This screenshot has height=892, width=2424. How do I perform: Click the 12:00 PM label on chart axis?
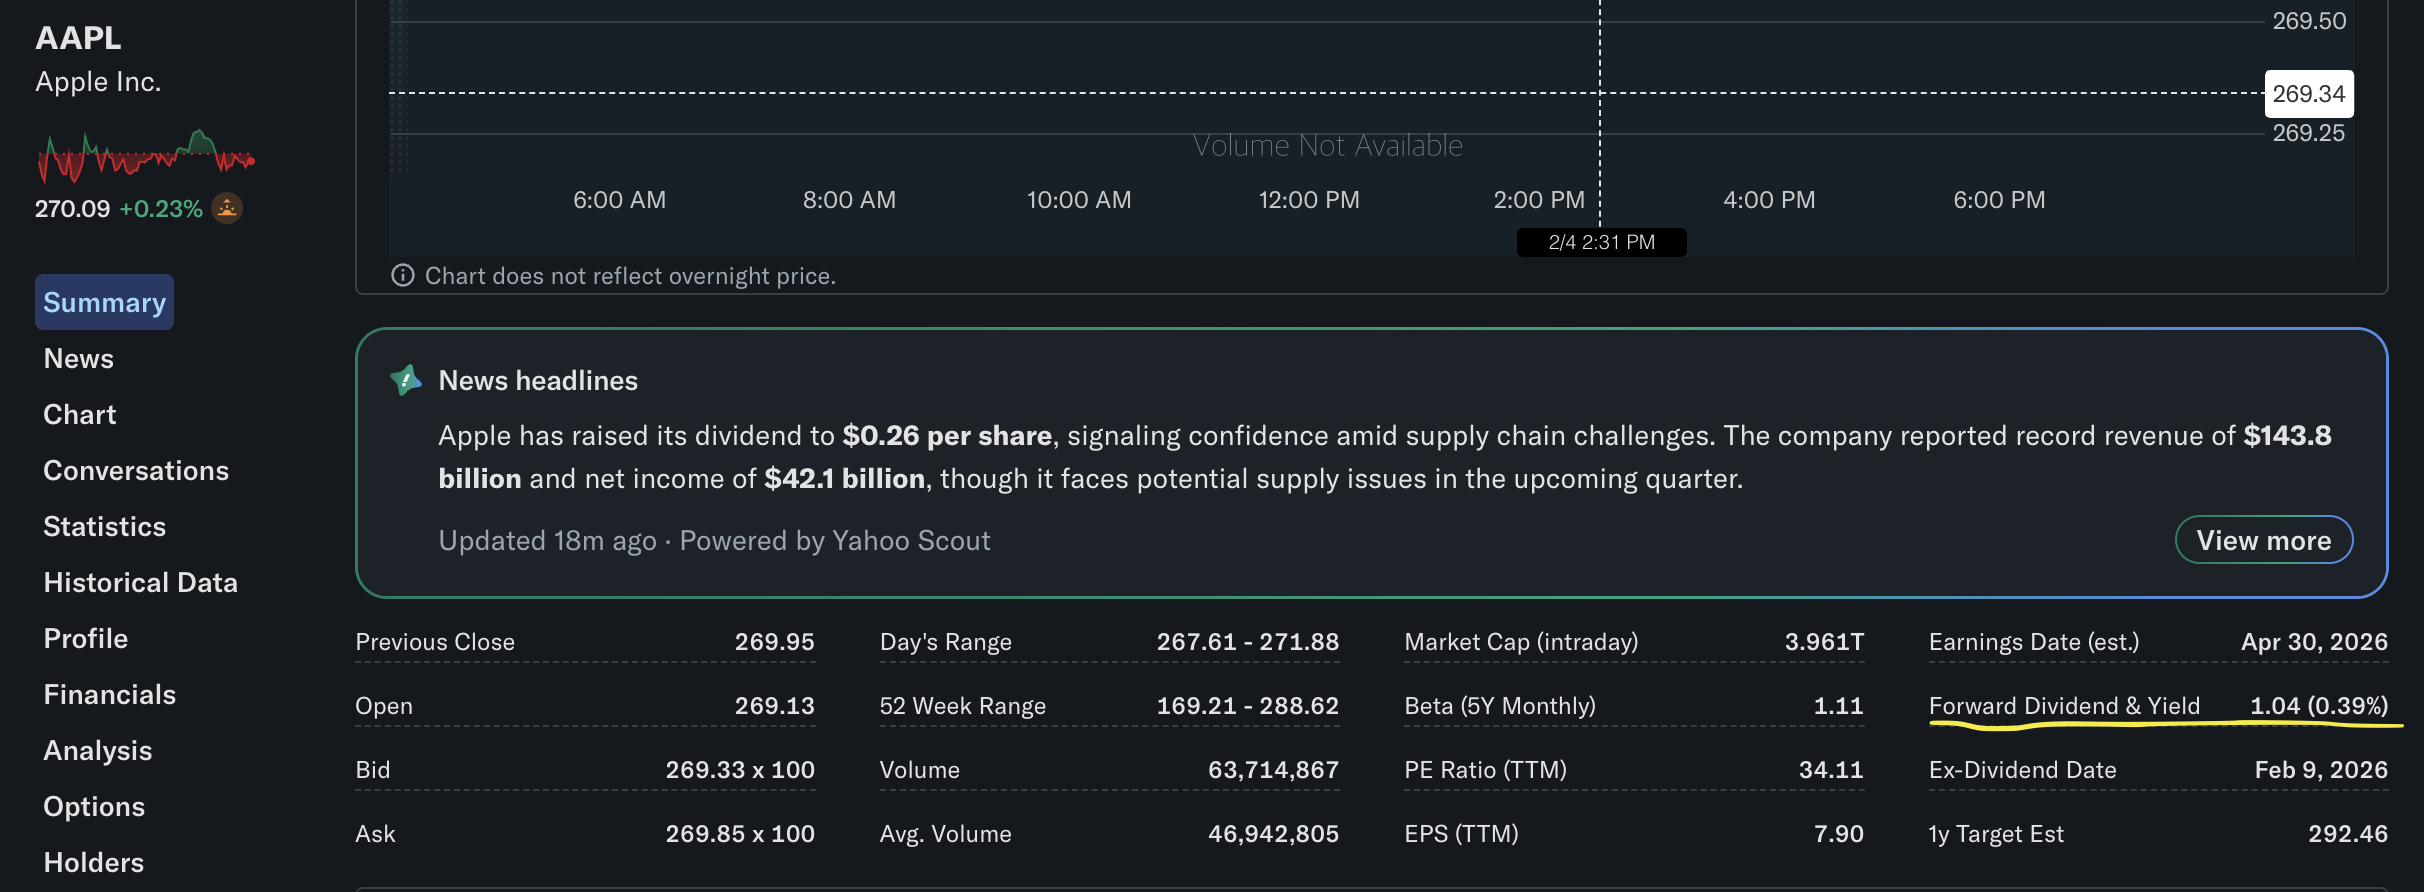(1309, 200)
